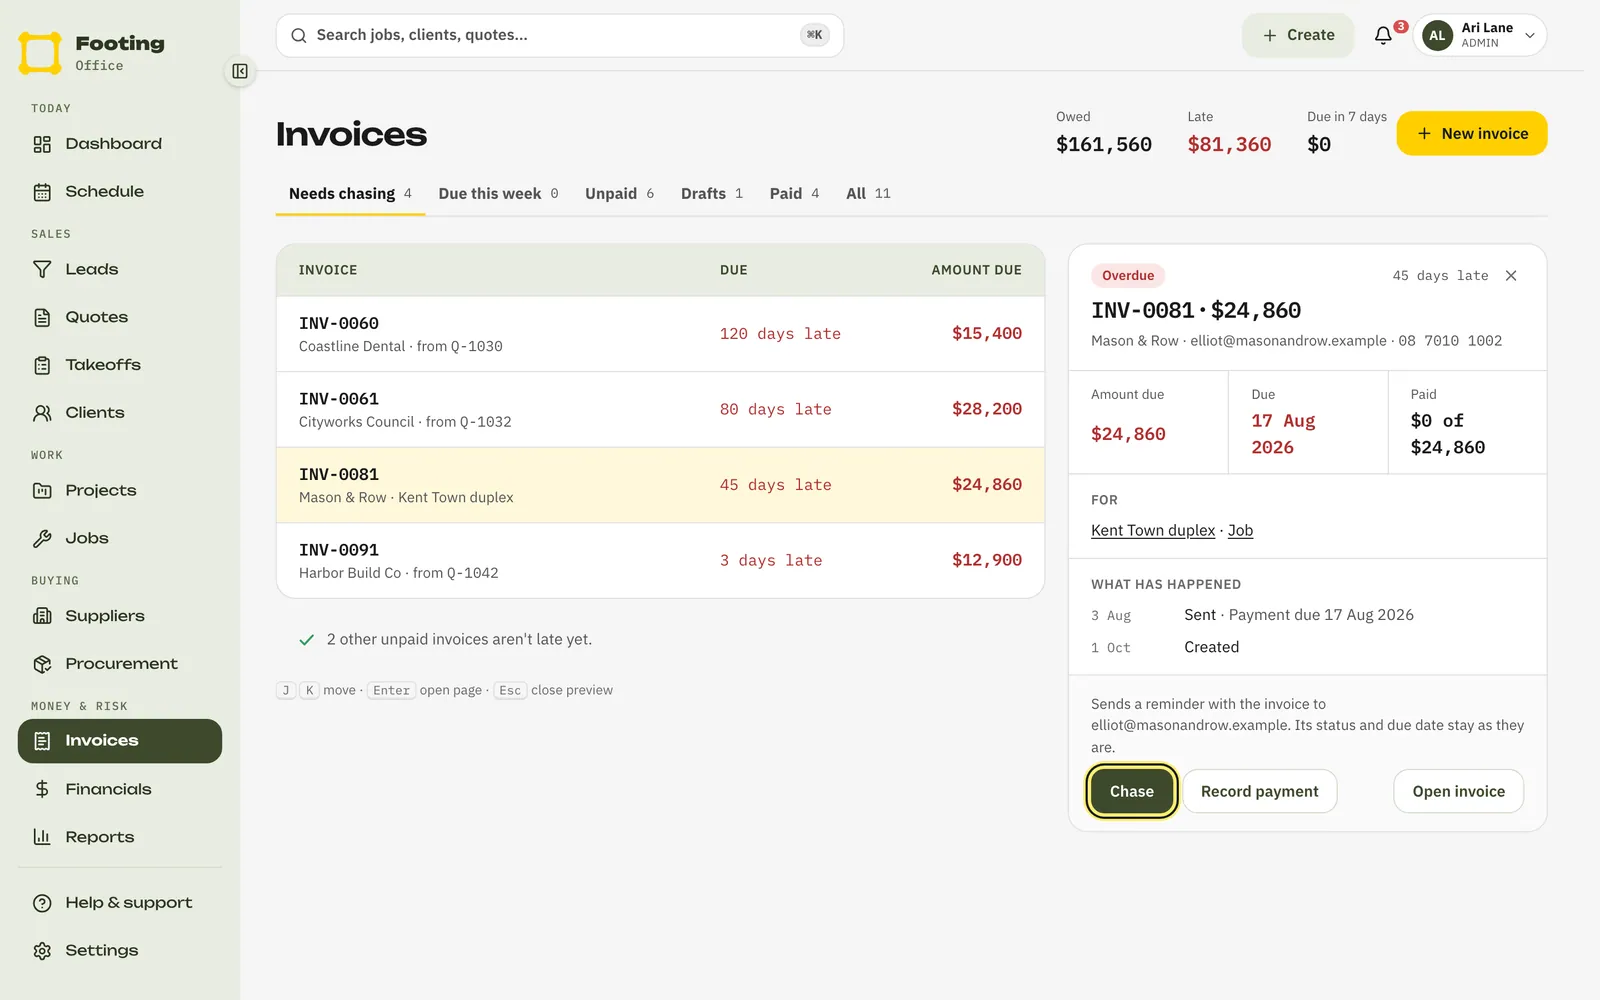Select the INV-0081 Mason & Row row

pos(661,485)
